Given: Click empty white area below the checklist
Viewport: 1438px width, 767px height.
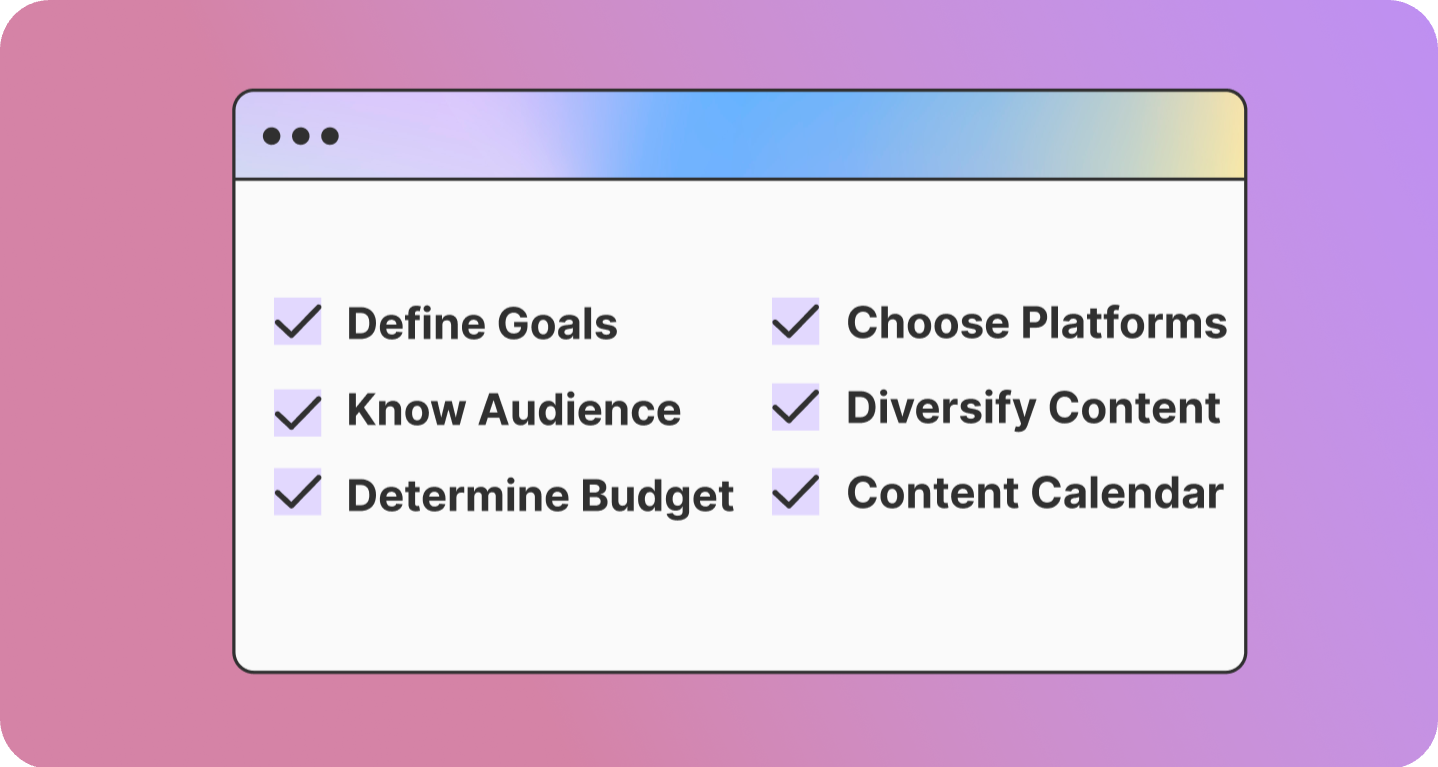Looking at the screenshot, I should 740,600.
